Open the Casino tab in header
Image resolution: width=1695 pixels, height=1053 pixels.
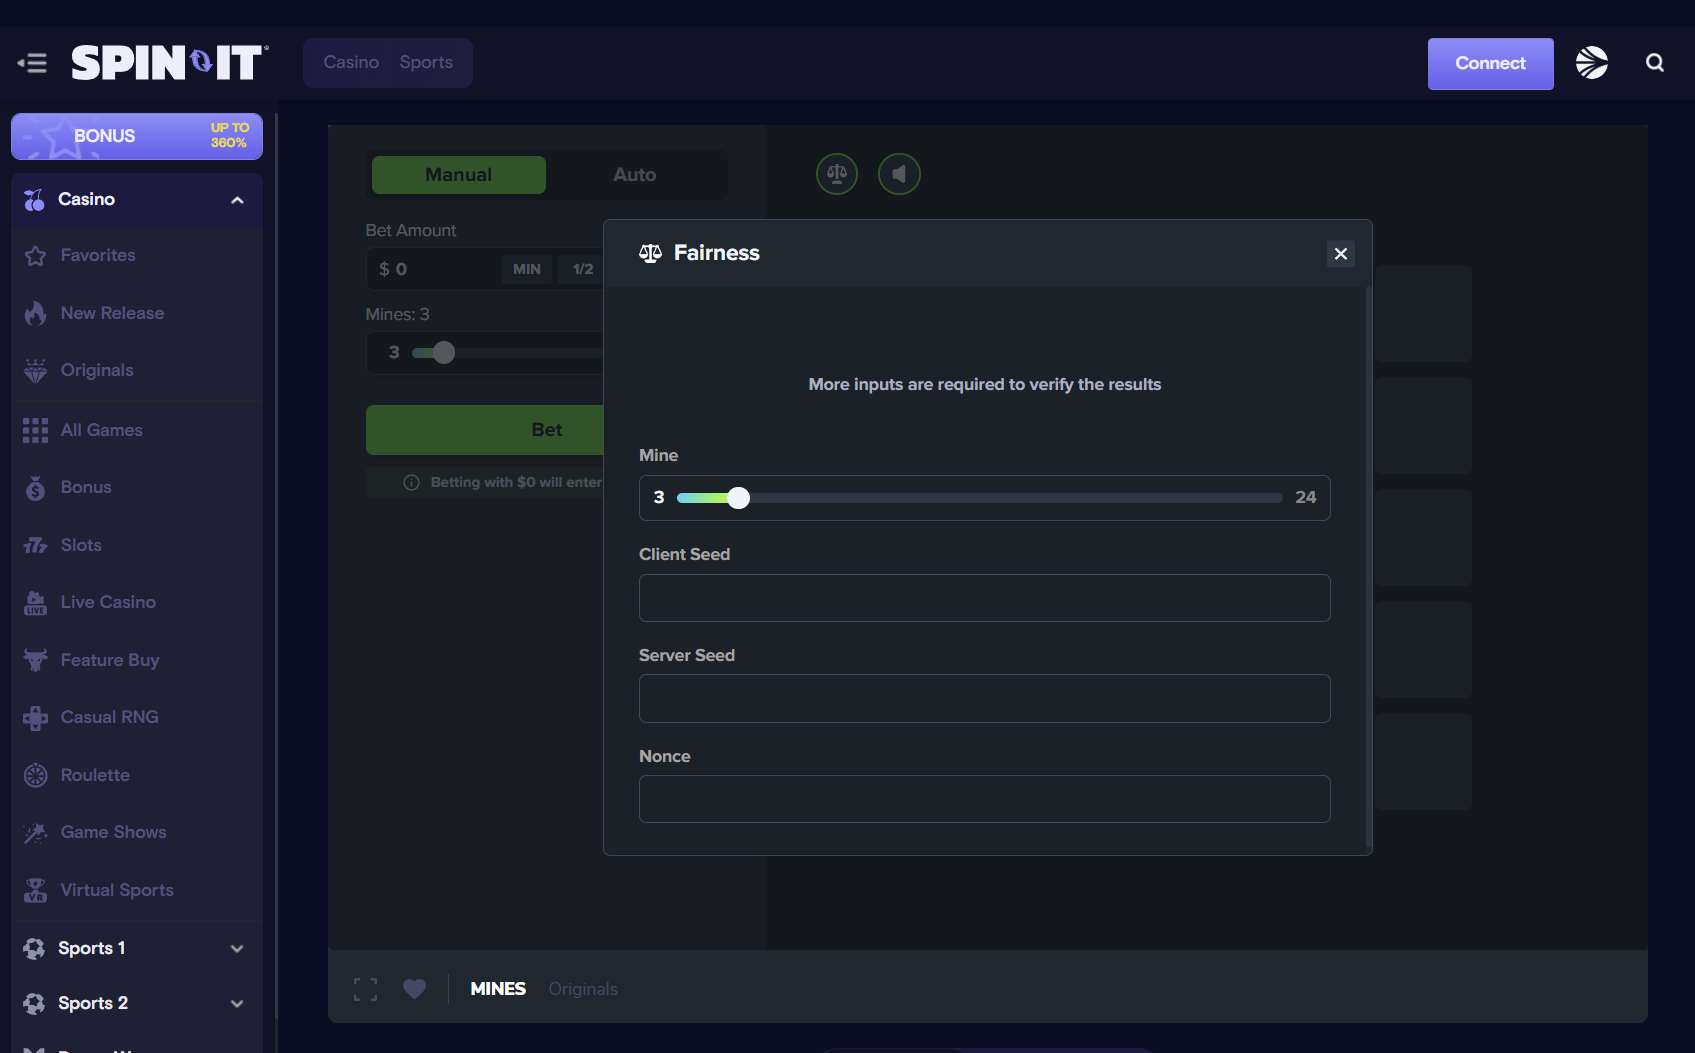(351, 62)
